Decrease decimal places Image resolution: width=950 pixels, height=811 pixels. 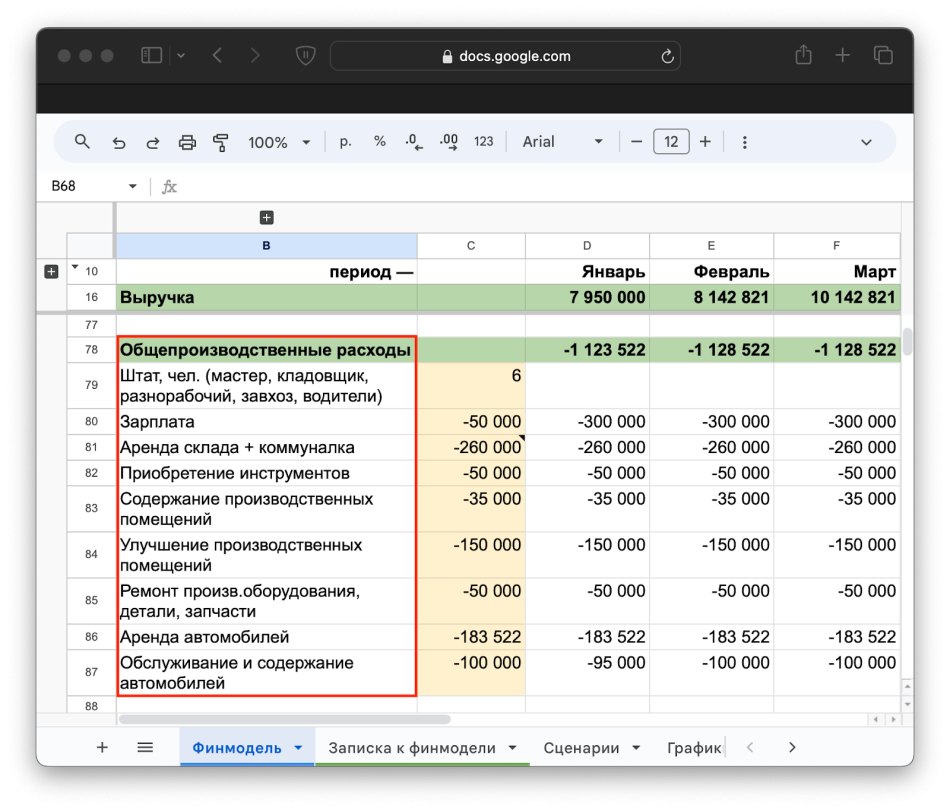[414, 142]
